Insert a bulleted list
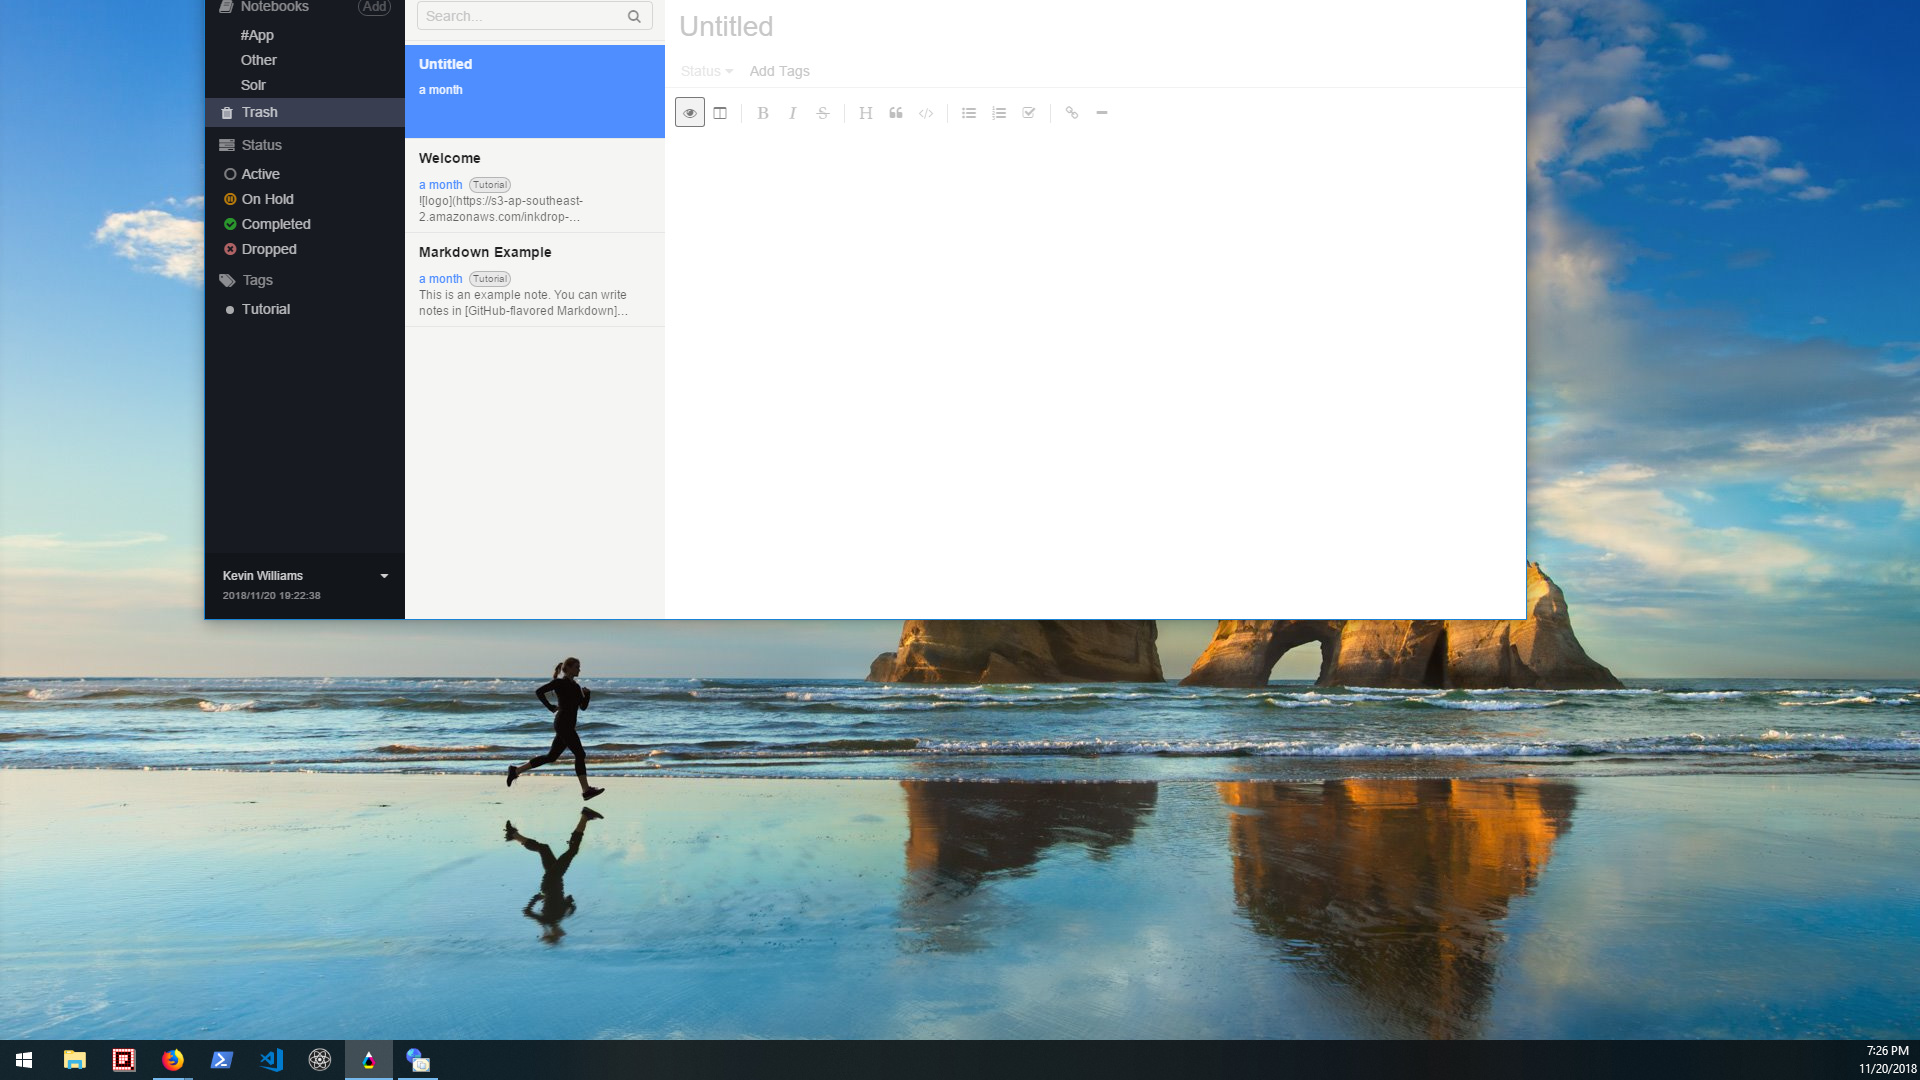Viewport: 1920px width, 1080px height. pos(969,113)
